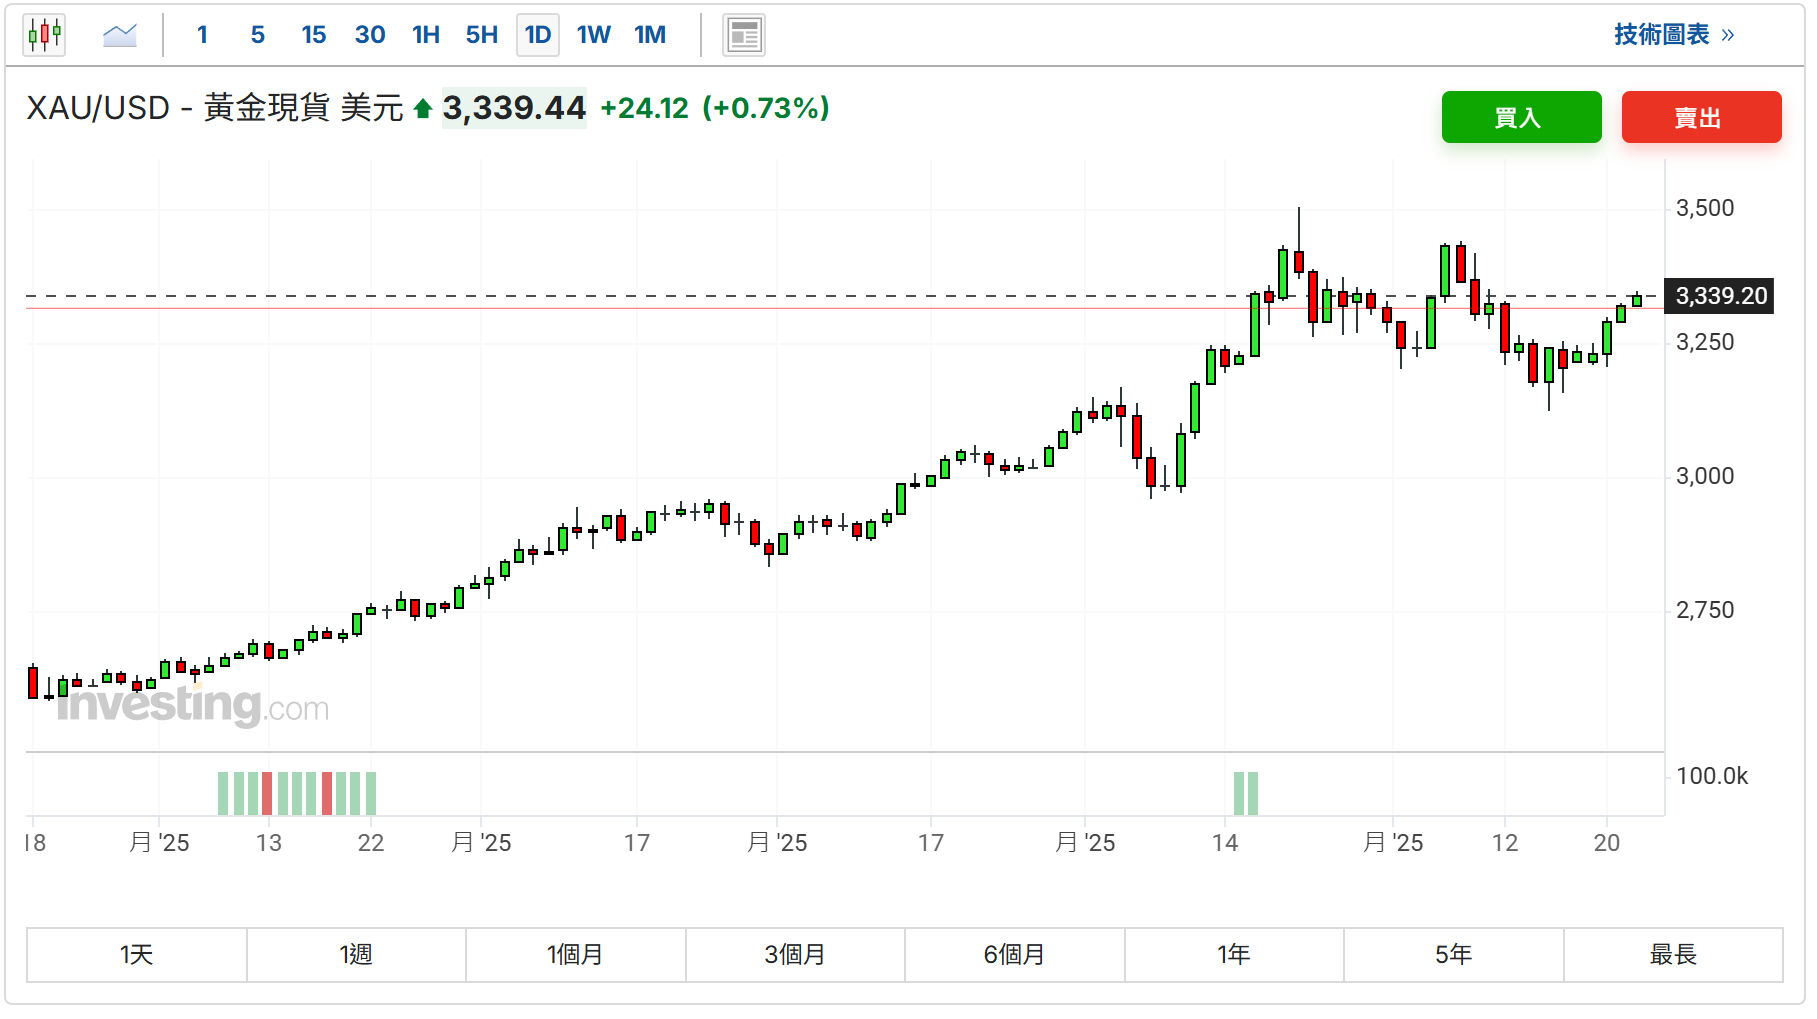Click the 3,339.20 current price label
1817x1019 pixels.
click(x=1721, y=296)
